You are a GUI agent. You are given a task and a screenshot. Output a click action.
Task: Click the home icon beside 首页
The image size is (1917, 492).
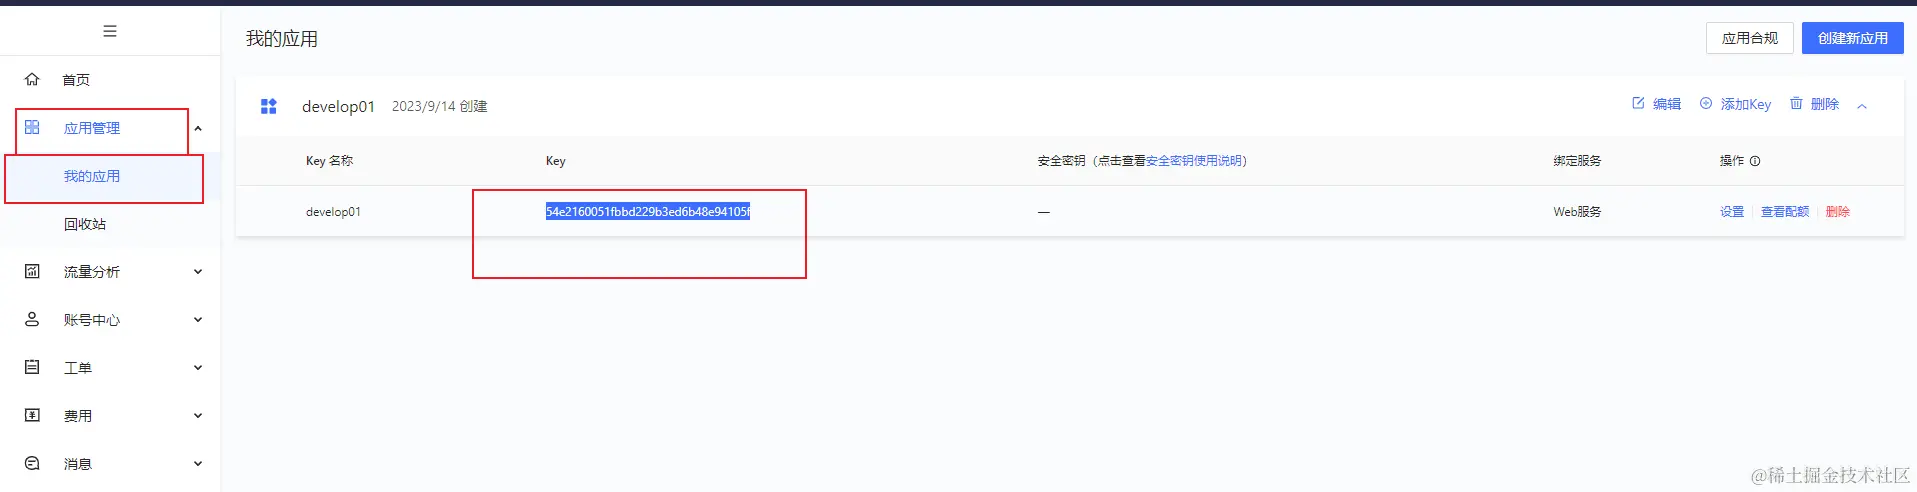32,79
